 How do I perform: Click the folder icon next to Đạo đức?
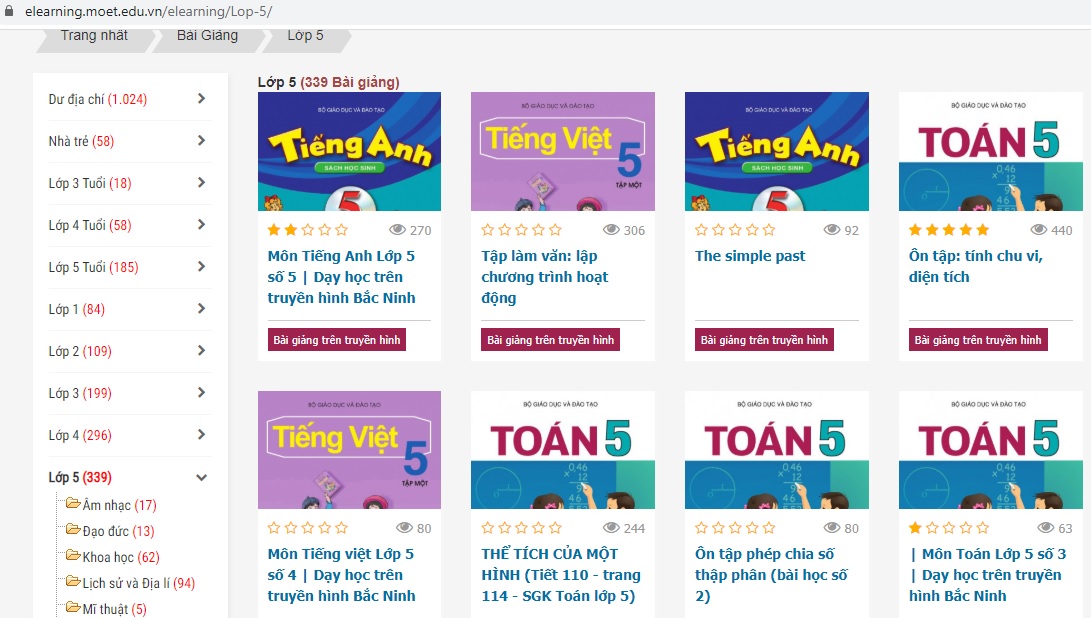[x=73, y=529]
